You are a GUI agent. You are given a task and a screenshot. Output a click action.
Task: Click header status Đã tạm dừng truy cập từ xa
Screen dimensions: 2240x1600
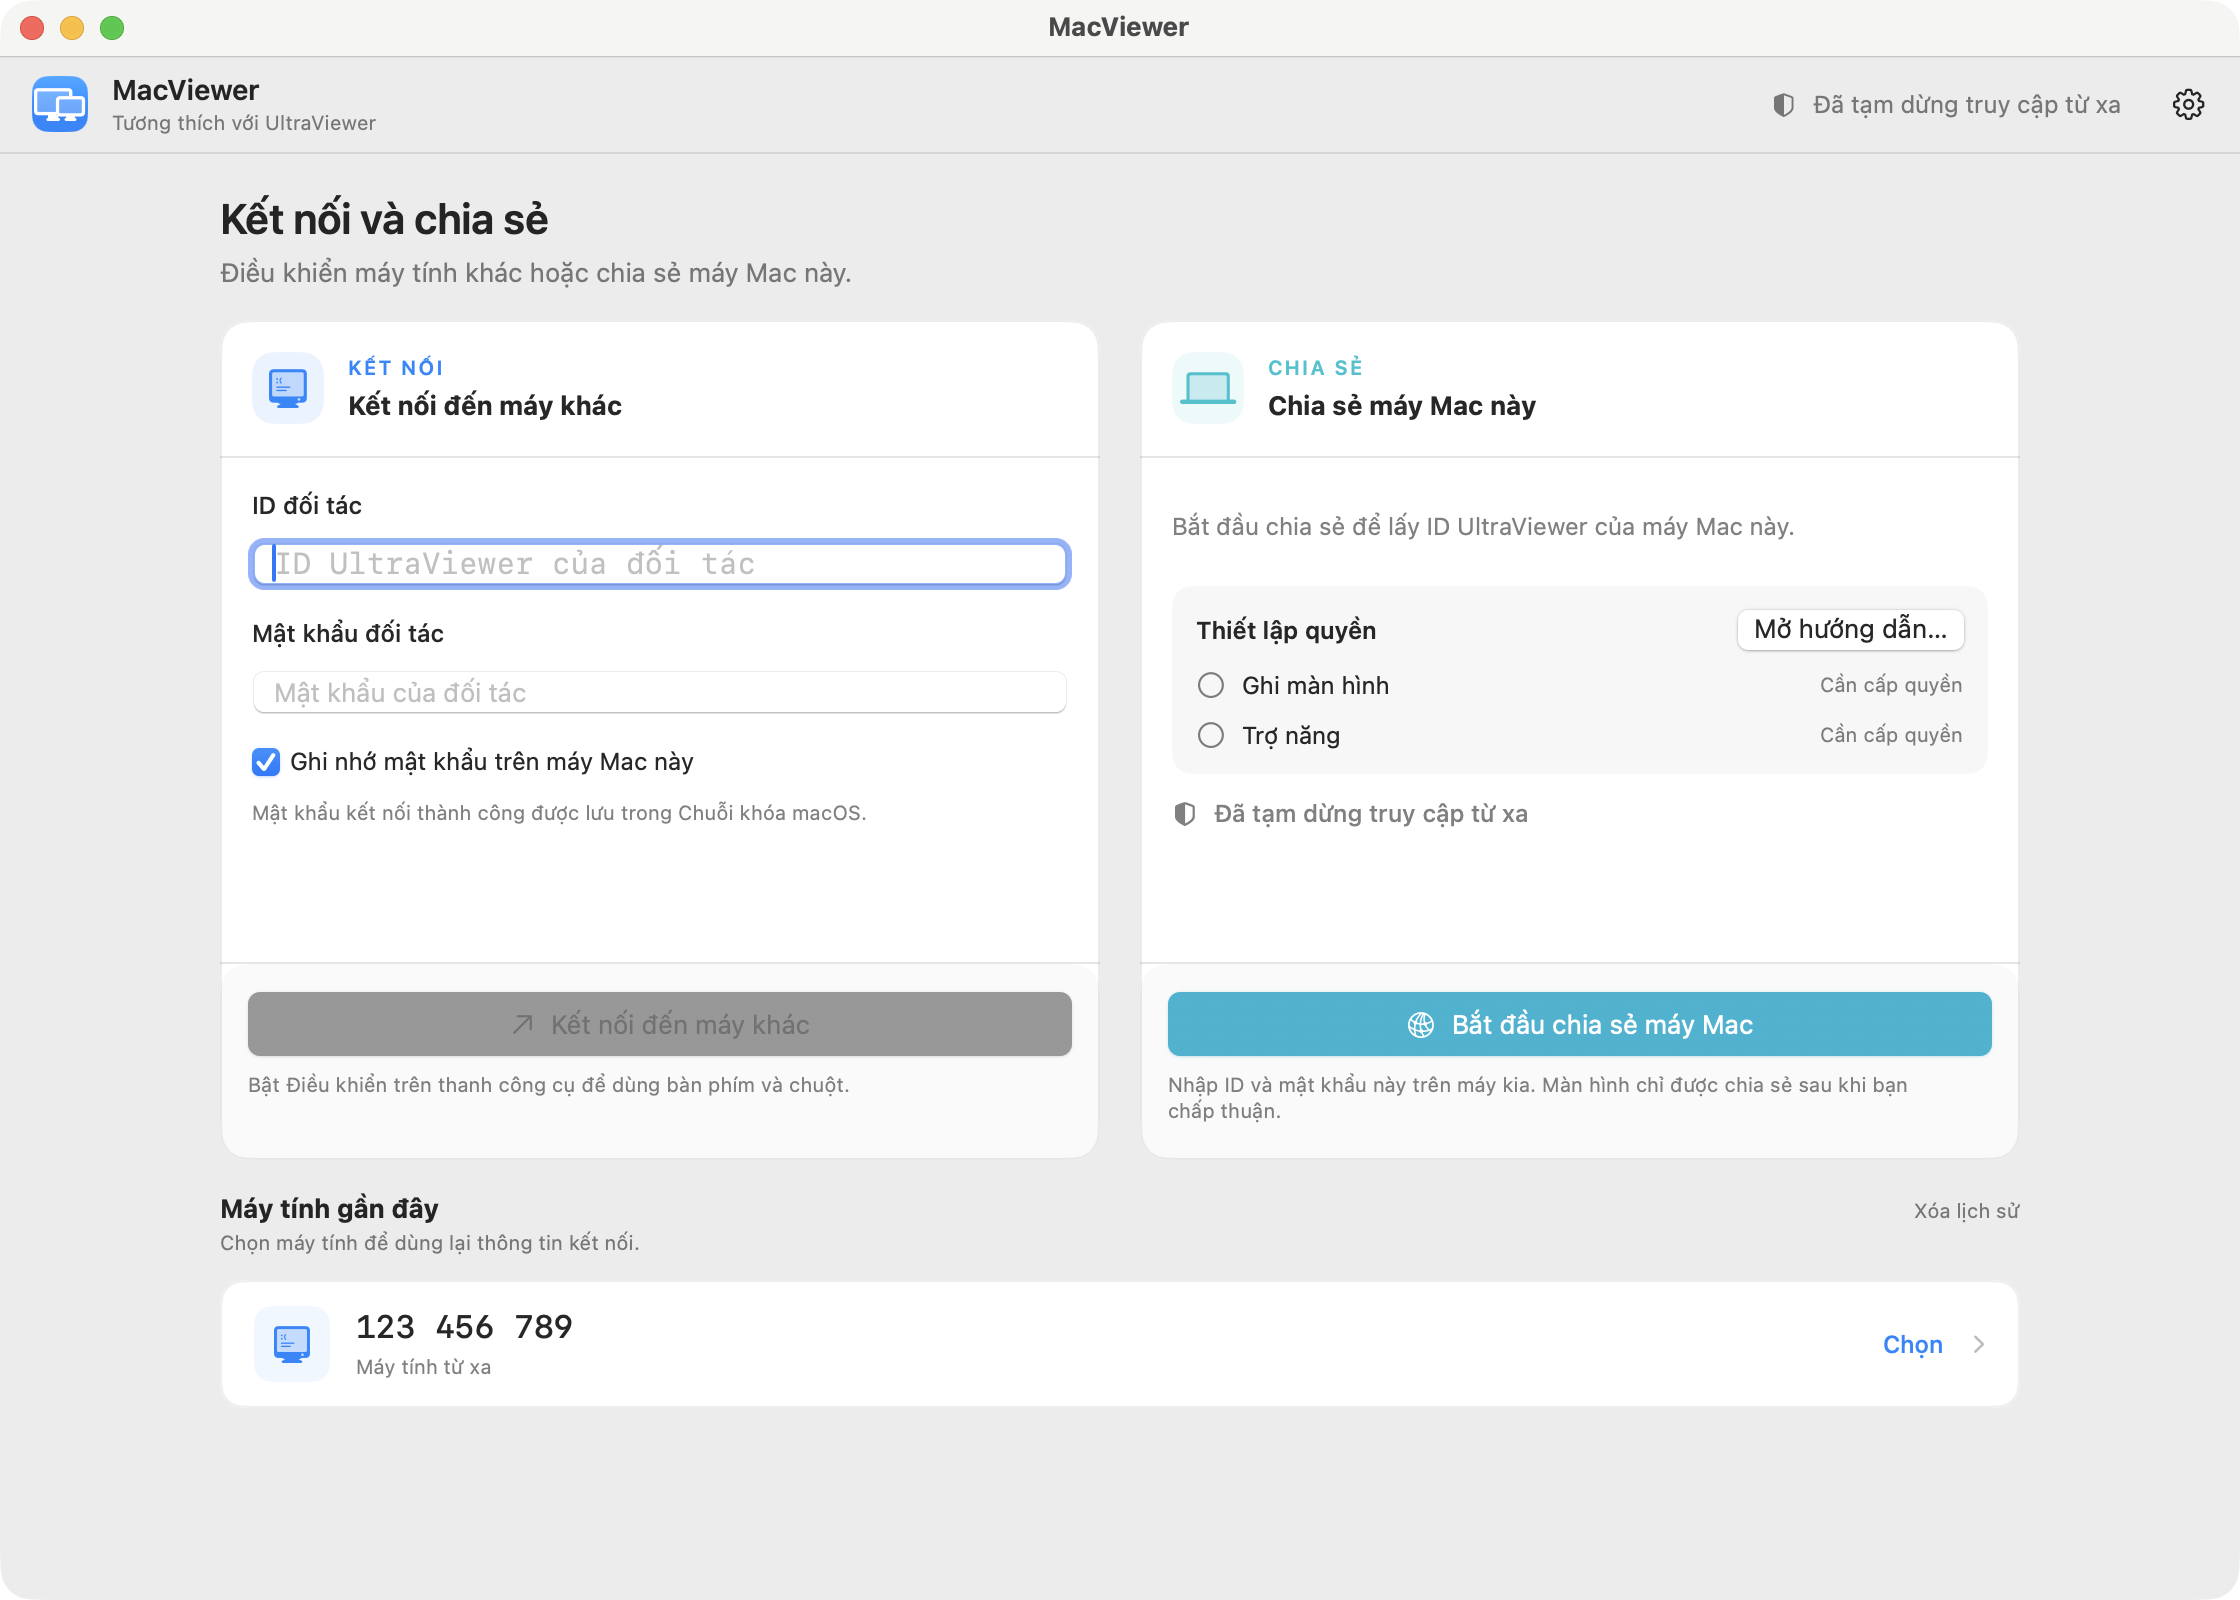1966,105
